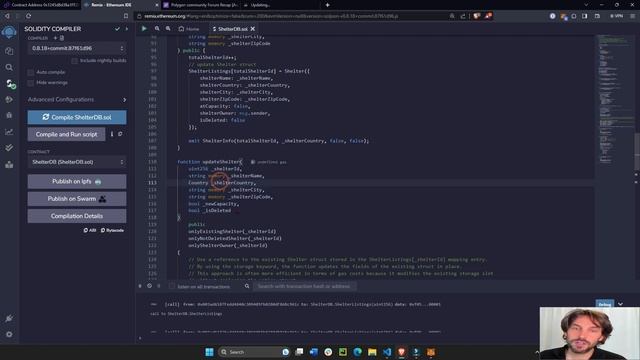Search transactions magnifier icon in terminal

click(x=247, y=286)
